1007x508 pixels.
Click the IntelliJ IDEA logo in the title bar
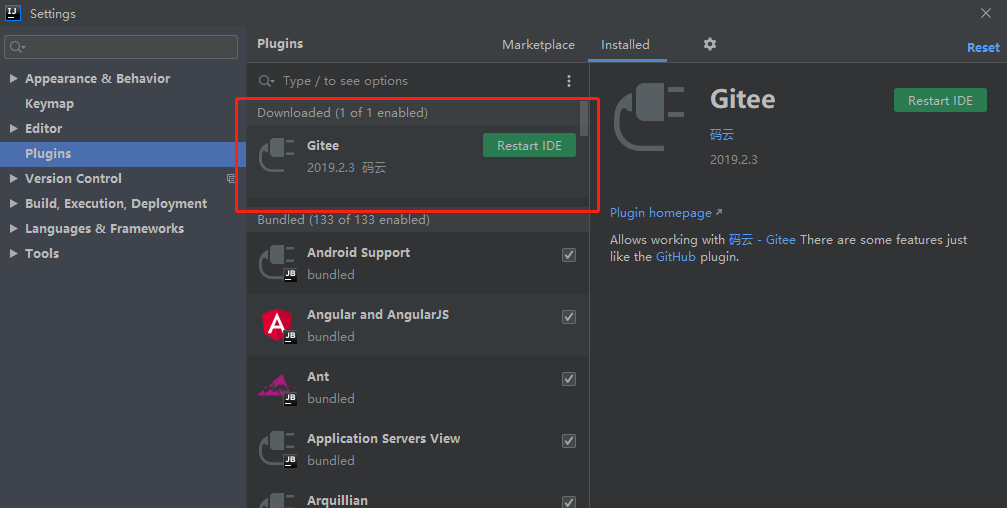point(13,13)
